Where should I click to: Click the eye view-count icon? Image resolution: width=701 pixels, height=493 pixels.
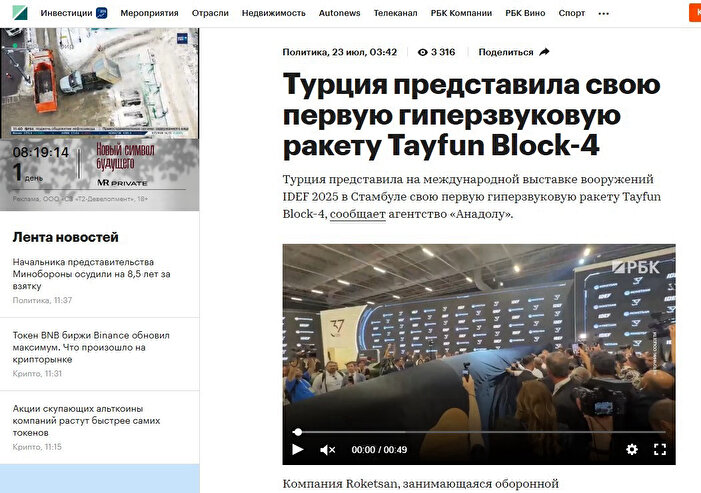[x=422, y=52]
